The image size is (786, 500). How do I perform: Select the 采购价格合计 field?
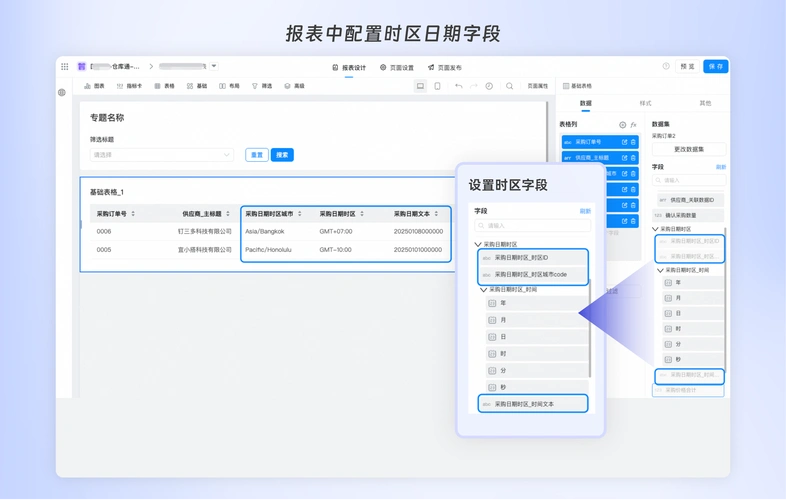(688, 390)
